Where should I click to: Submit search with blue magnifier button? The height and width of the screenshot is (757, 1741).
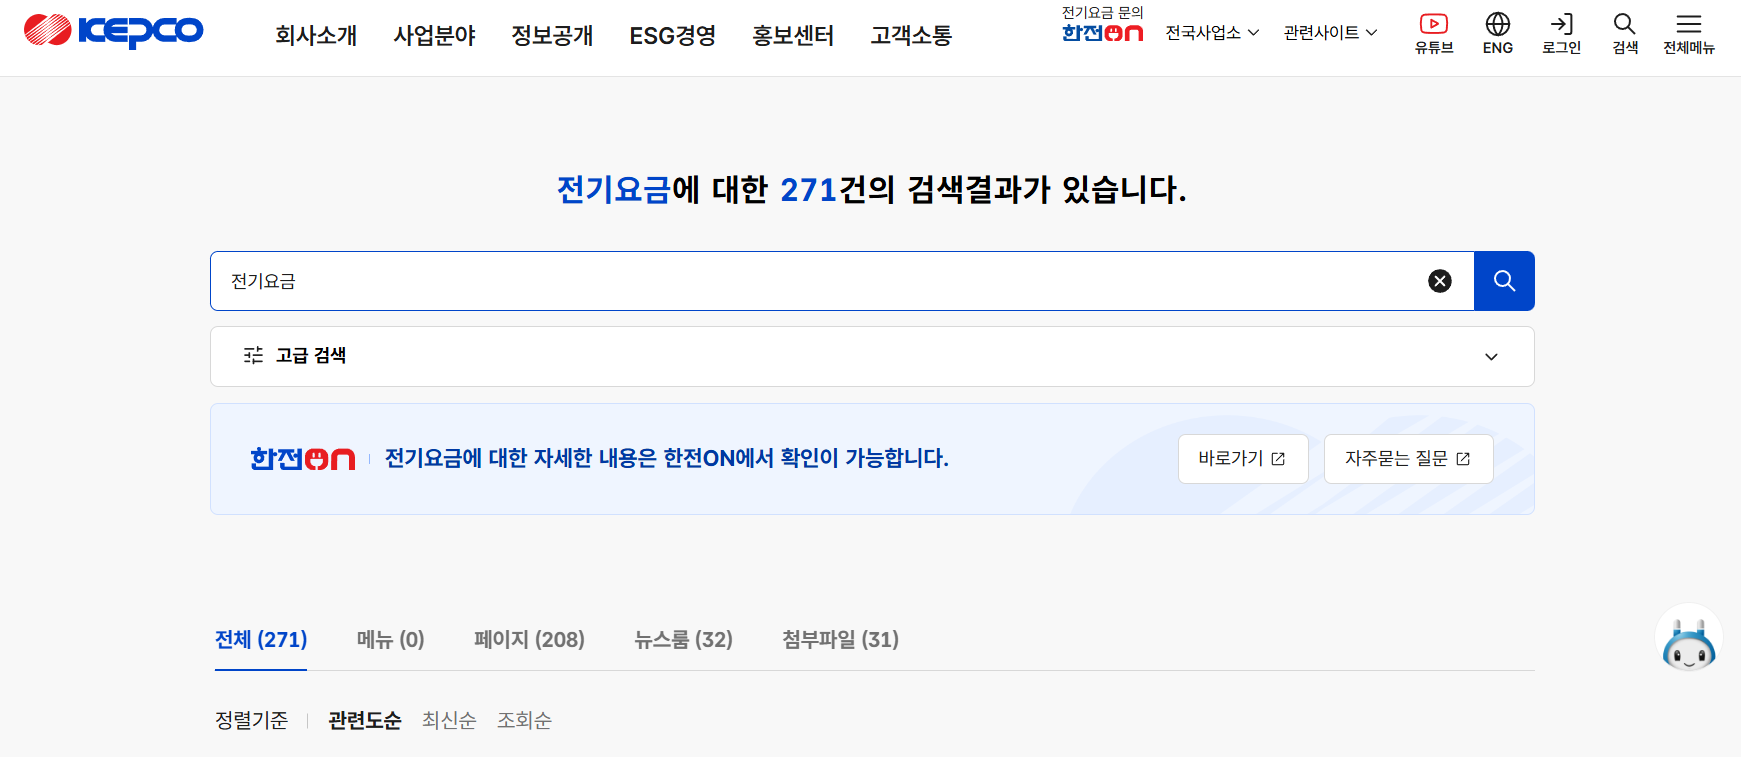click(1504, 281)
